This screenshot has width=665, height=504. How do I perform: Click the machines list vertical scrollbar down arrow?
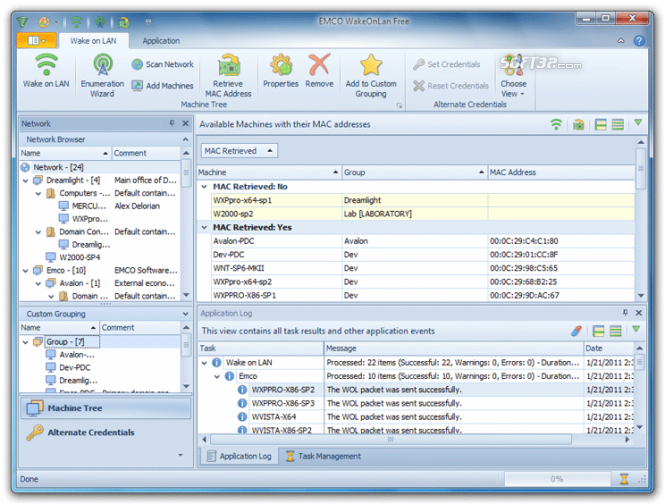641,295
